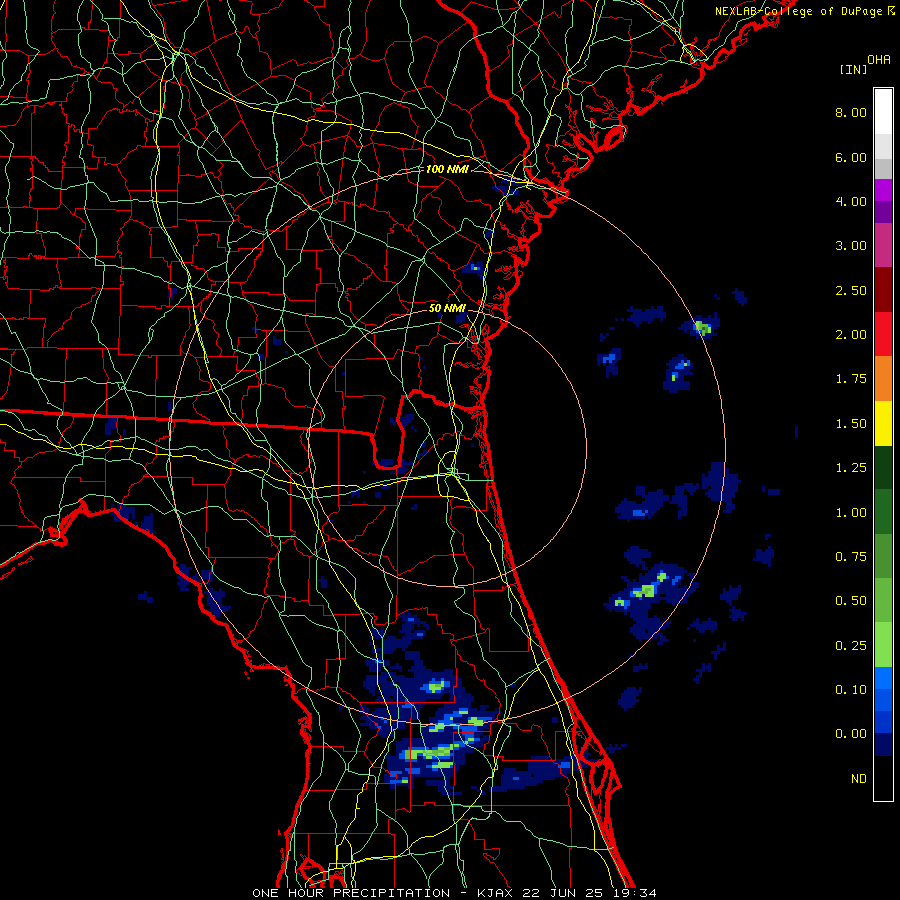The image size is (900, 900).
Task: Click the 100 NMI range ring label
Action: (x=447, y=169)
